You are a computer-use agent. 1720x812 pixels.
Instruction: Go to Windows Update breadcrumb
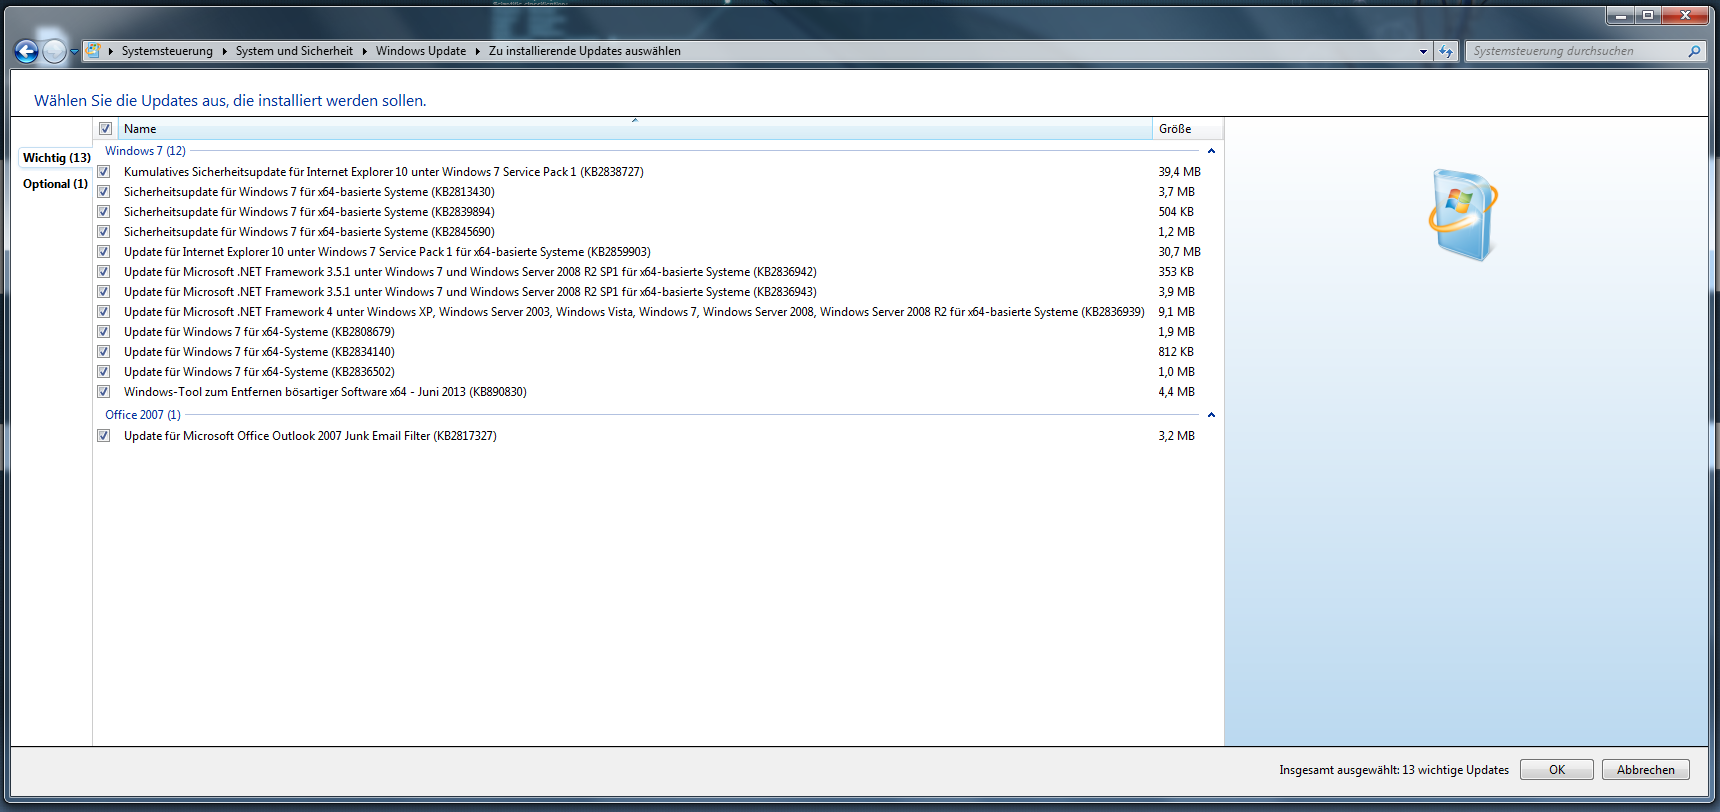pos(421,51)
